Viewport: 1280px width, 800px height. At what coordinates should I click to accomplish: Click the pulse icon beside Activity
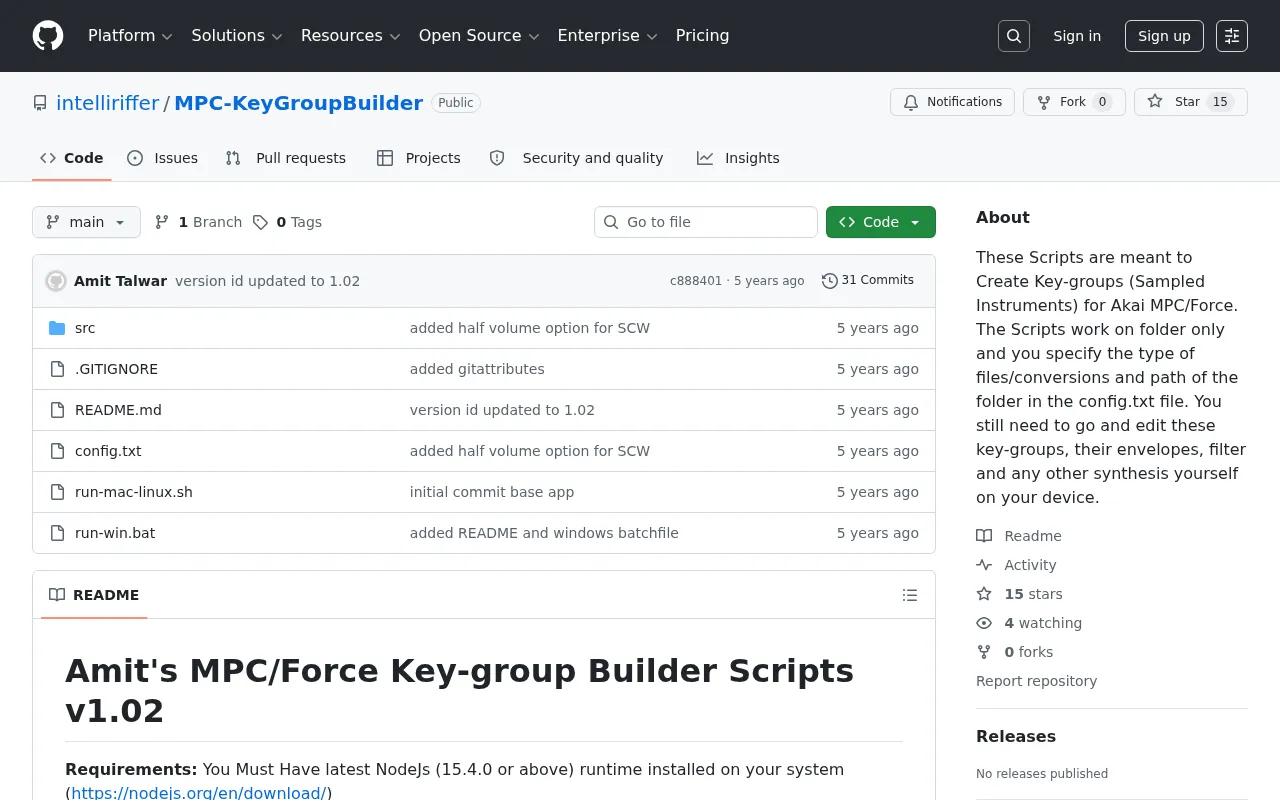point(984,565)
